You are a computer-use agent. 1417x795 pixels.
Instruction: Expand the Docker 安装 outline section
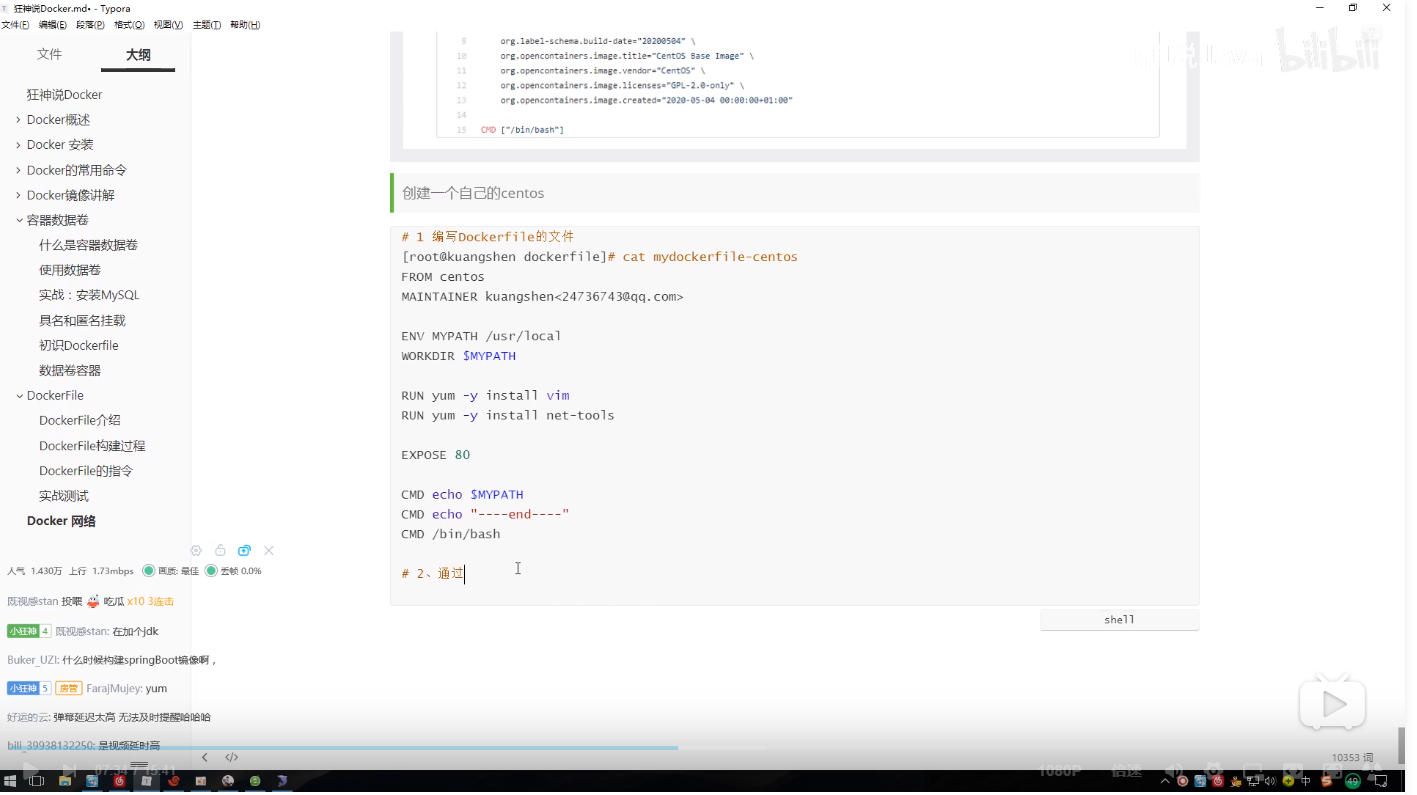pos(19,145)
